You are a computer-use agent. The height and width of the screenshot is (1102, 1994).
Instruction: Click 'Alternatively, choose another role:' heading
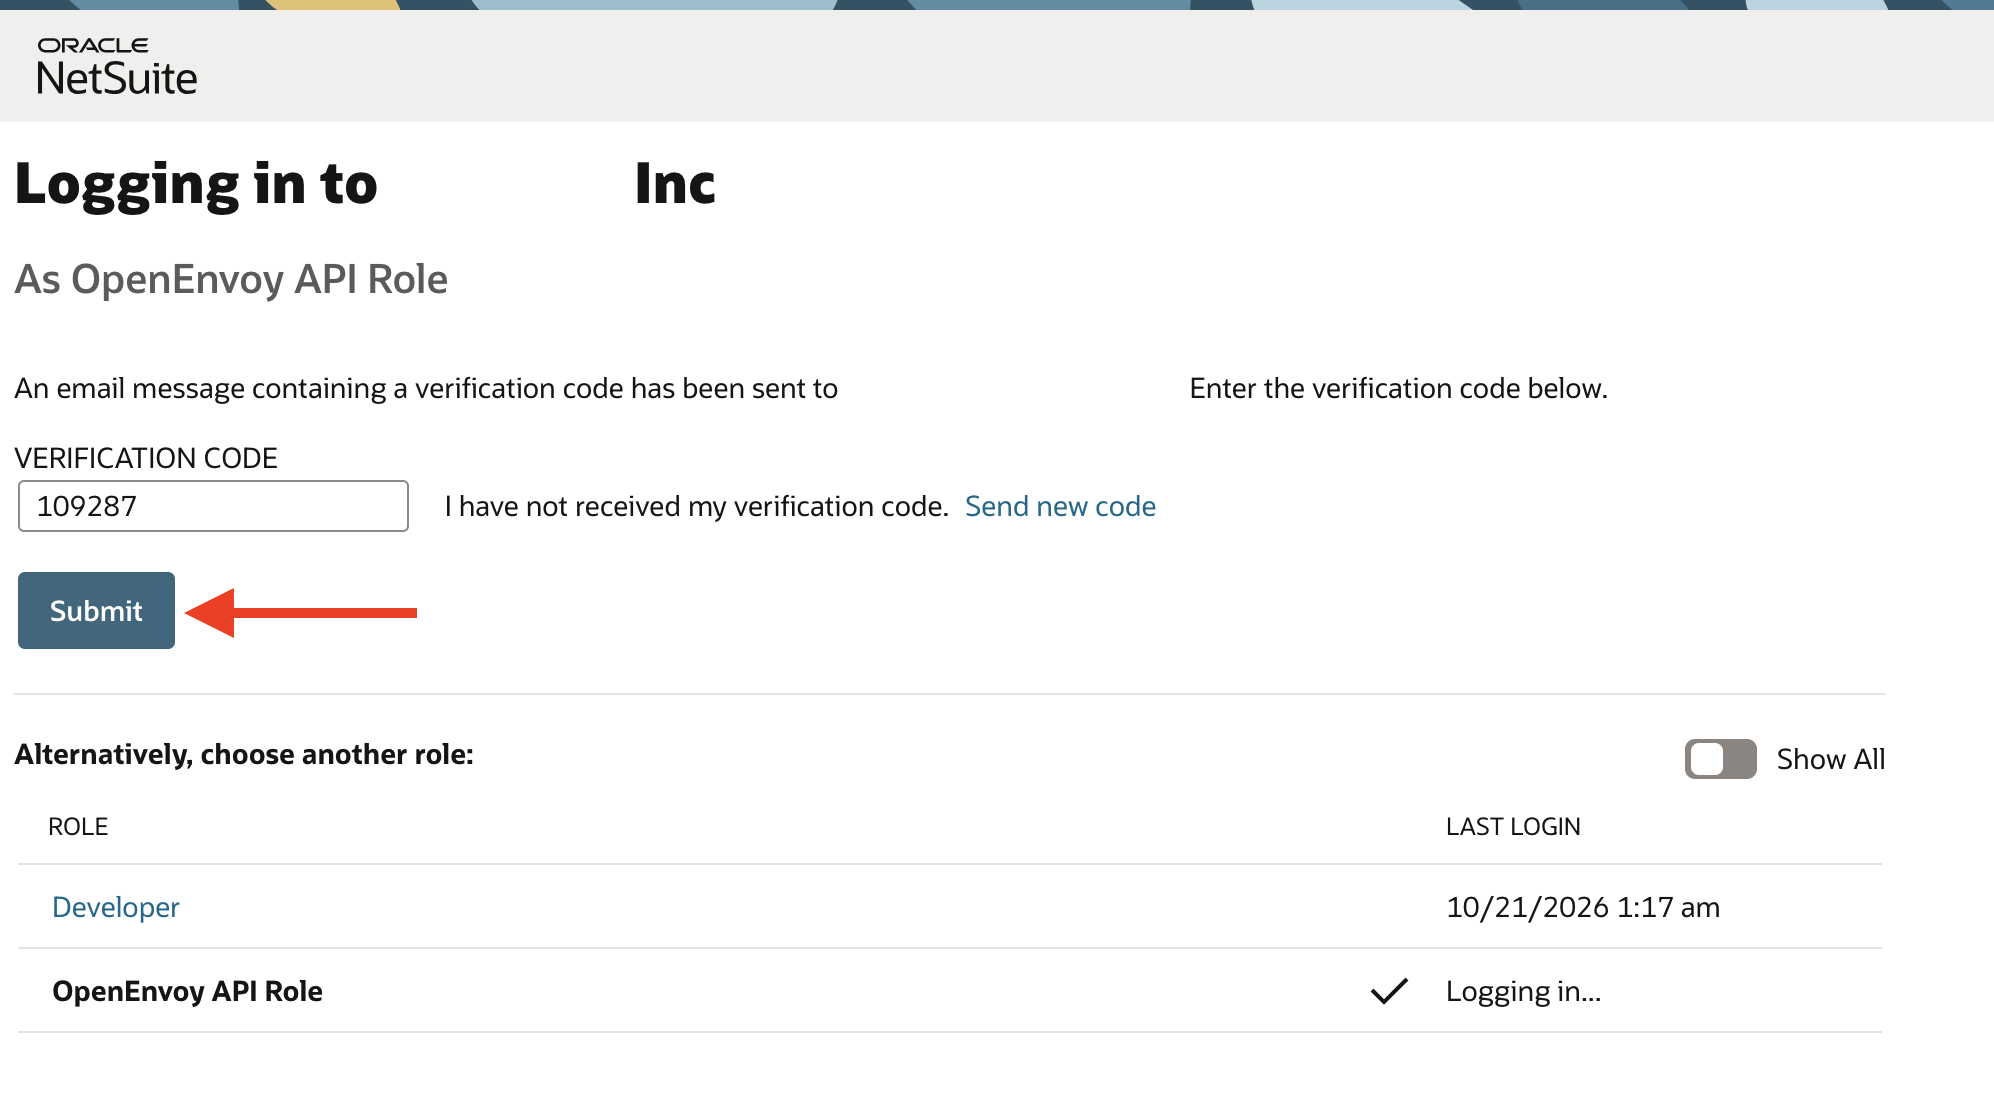tap(244, 754)
